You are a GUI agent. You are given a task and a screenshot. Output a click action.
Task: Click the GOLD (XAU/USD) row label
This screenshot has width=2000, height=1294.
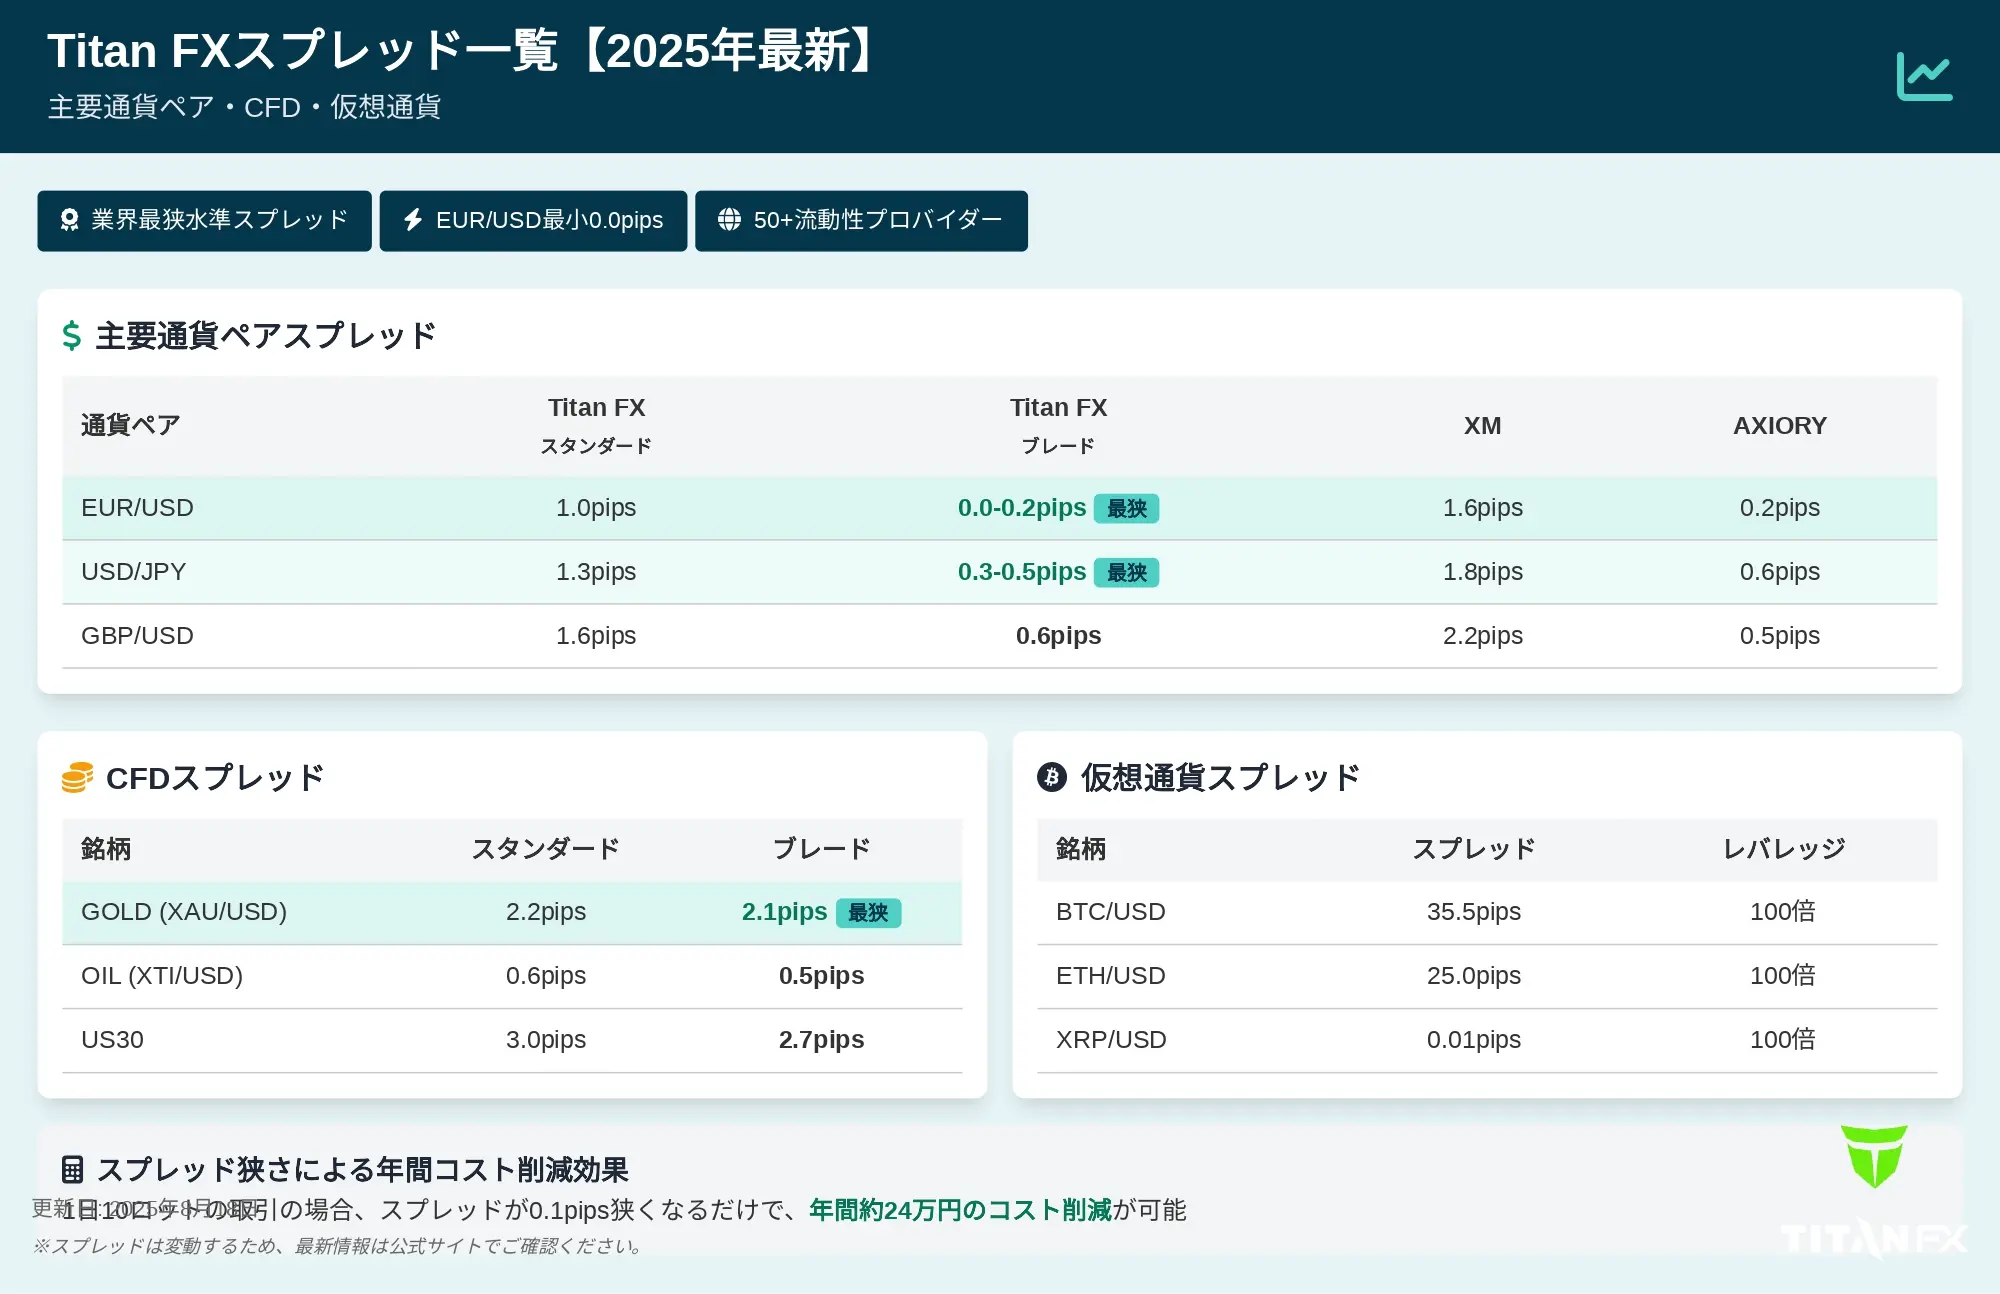click(184, 912)
